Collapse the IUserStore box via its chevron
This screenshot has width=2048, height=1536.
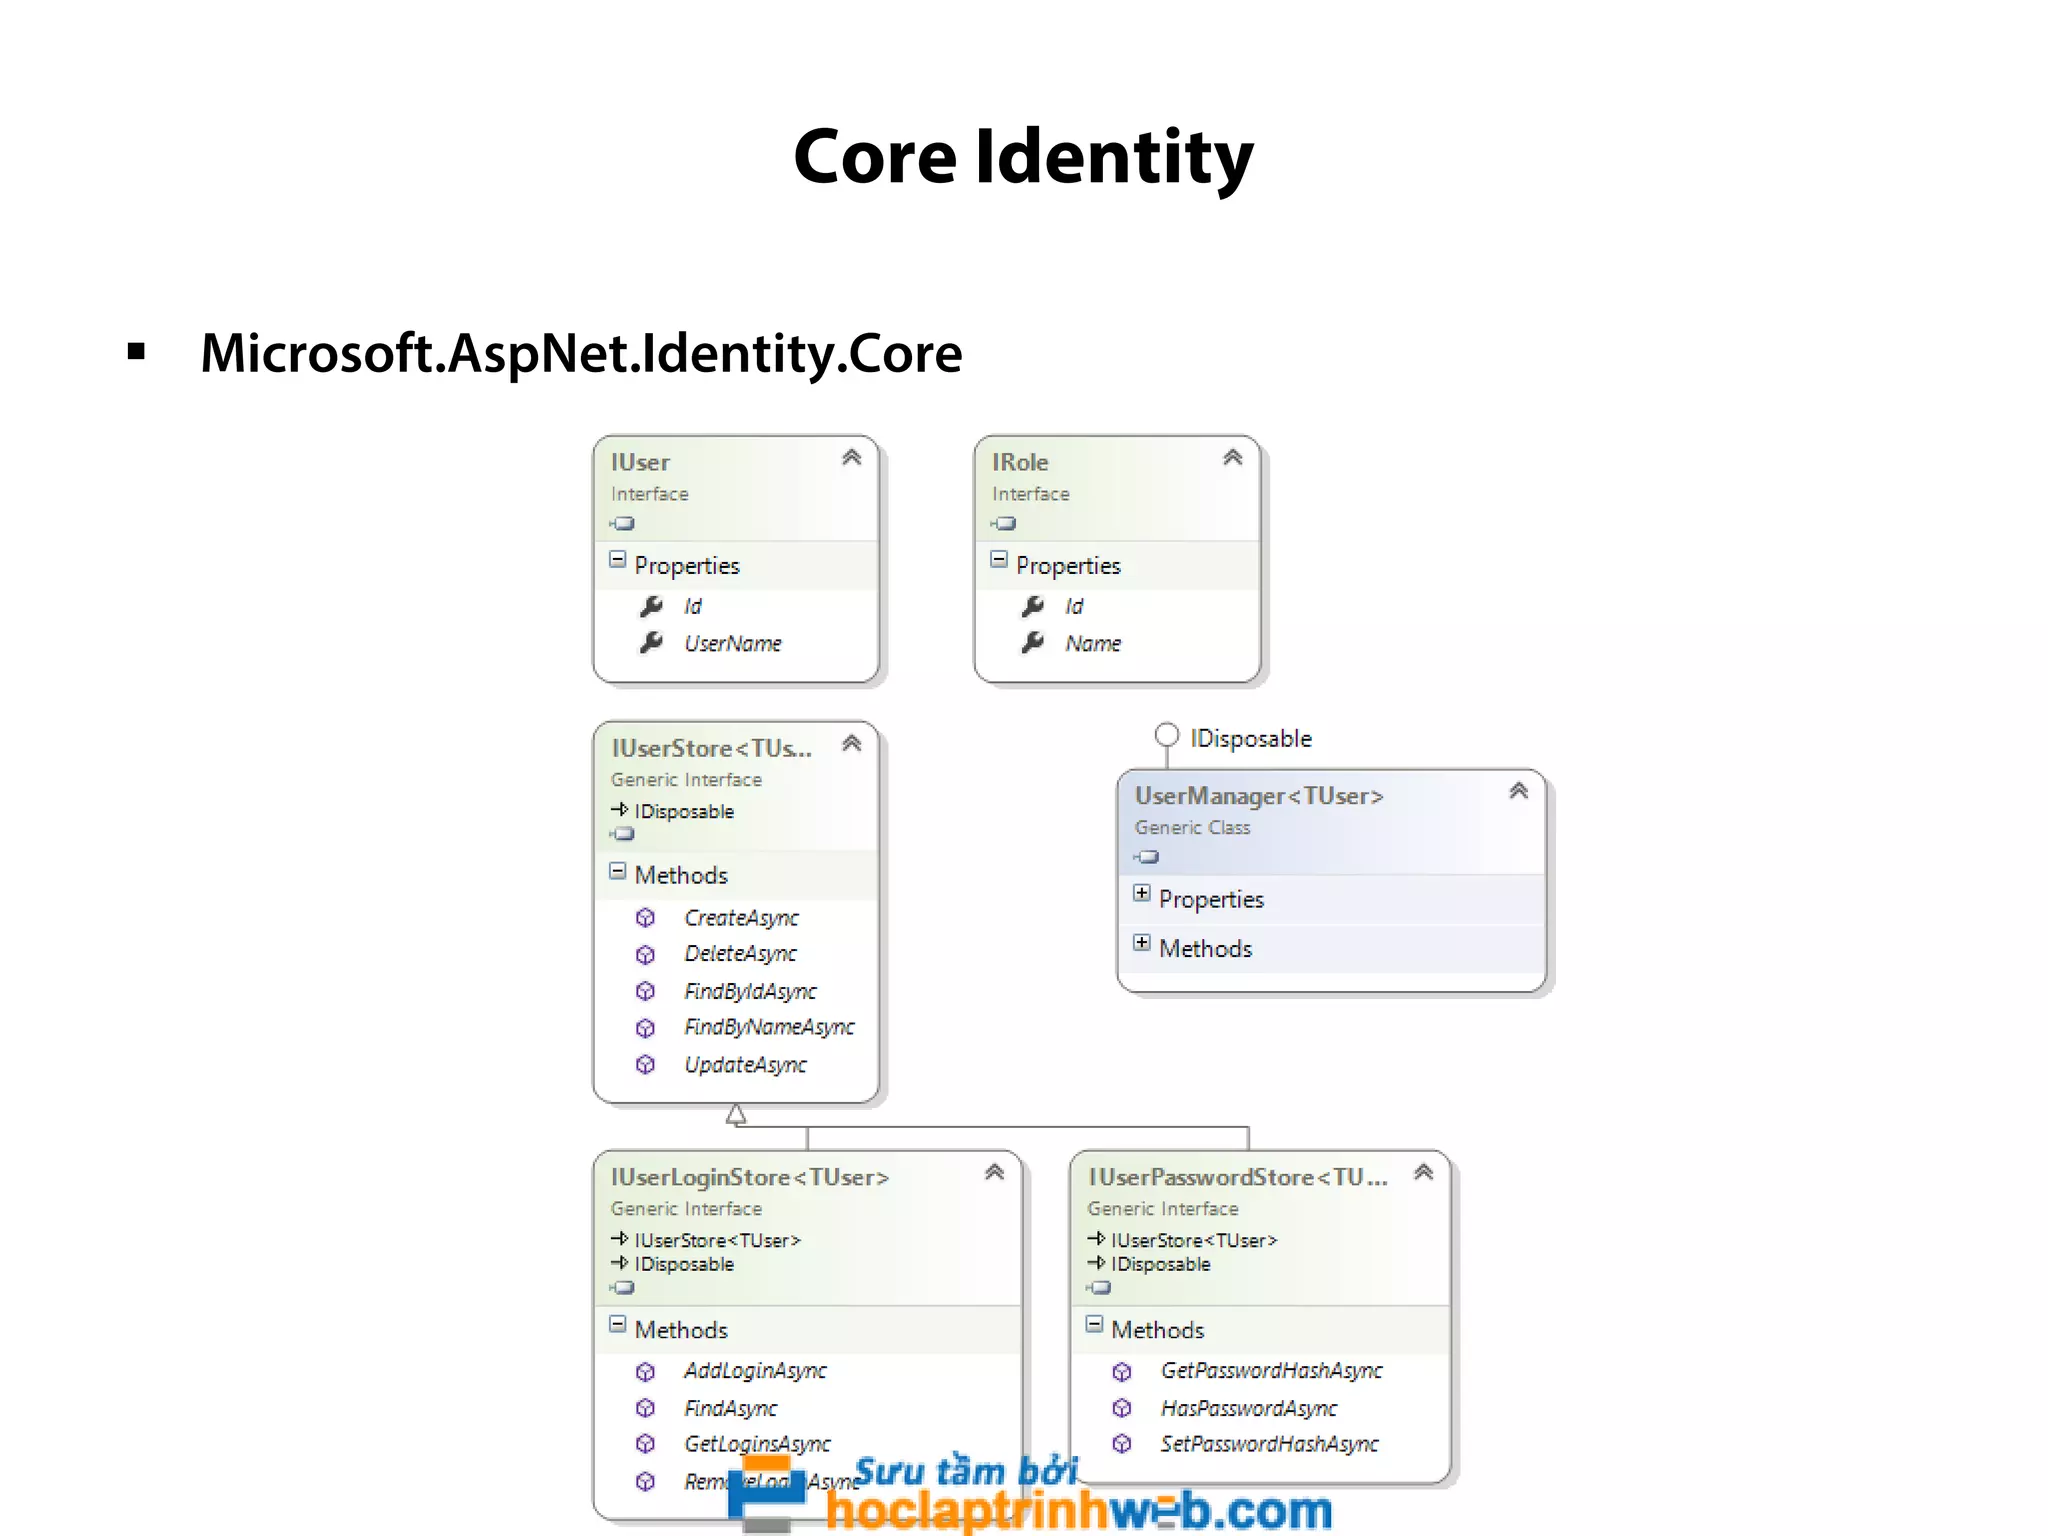[x=851, y=743]
